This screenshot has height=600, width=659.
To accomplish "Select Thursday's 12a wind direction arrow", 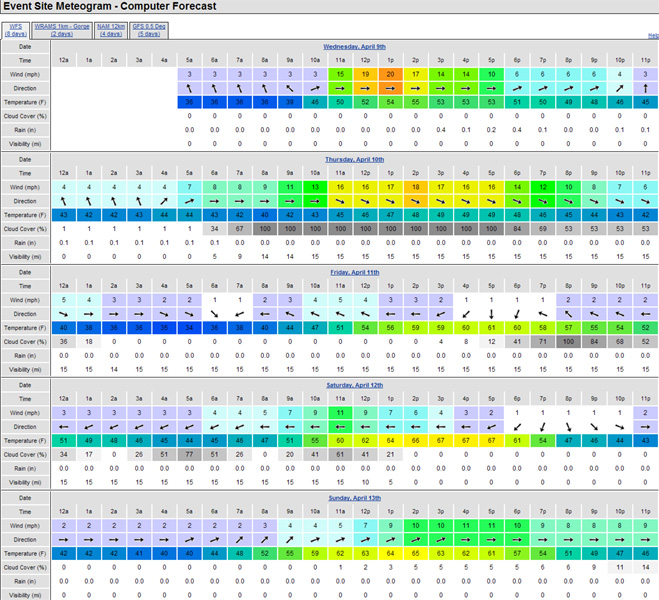I will click(64, 201).
